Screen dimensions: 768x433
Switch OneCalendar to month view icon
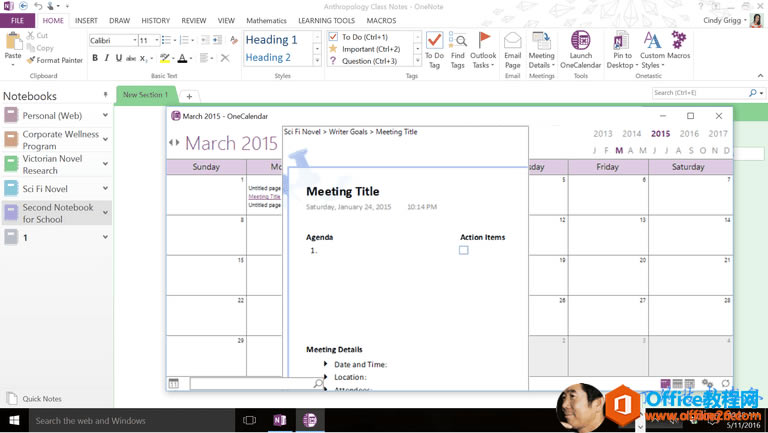click(665, 384)
